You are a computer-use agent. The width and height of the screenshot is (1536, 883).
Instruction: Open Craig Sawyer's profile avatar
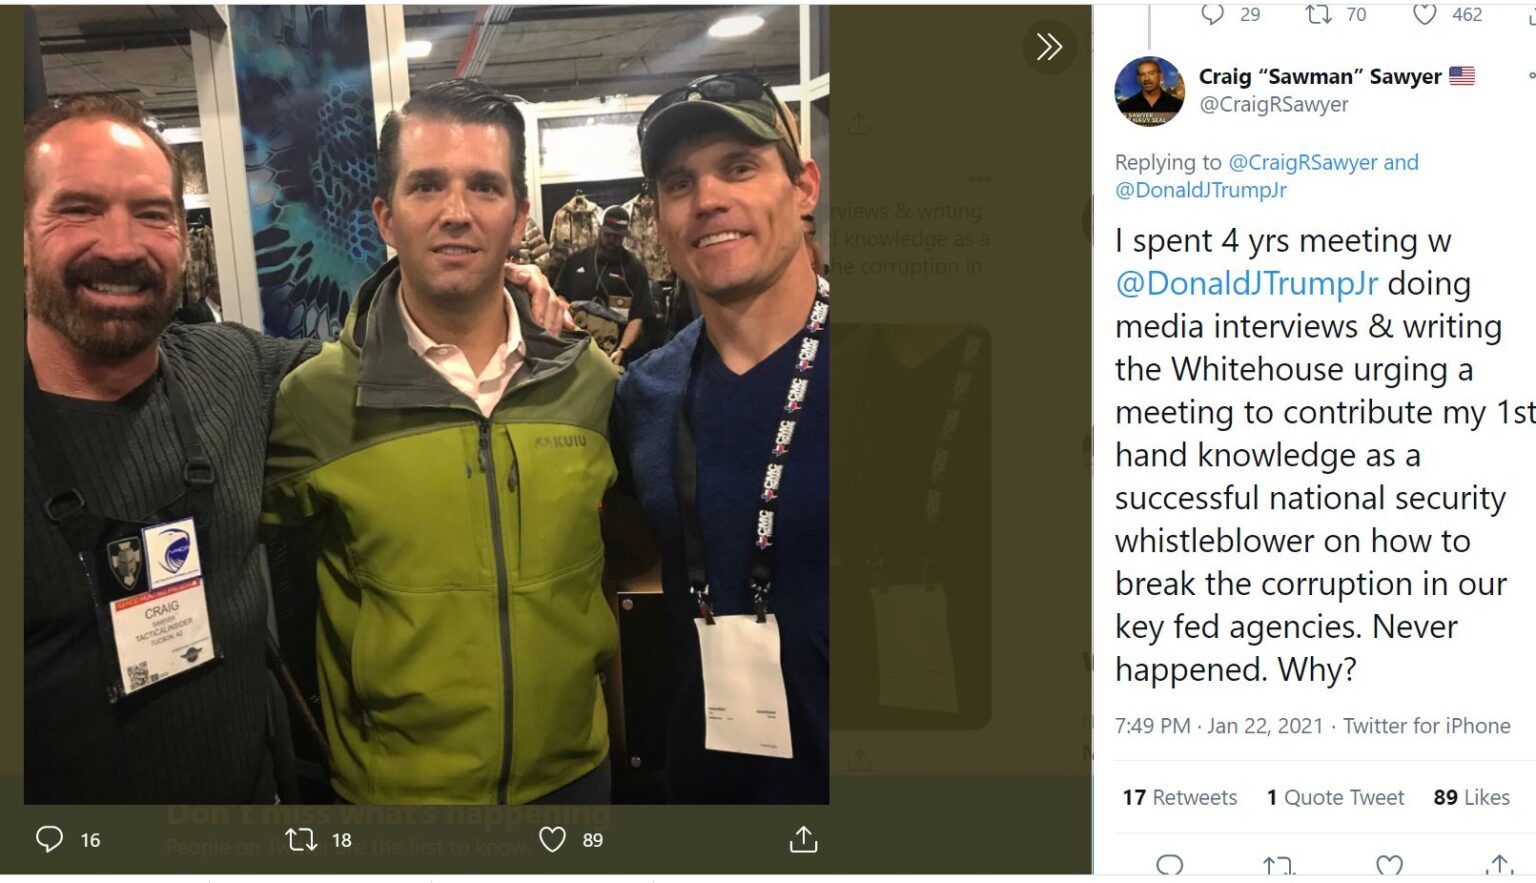click(1150, 91)
